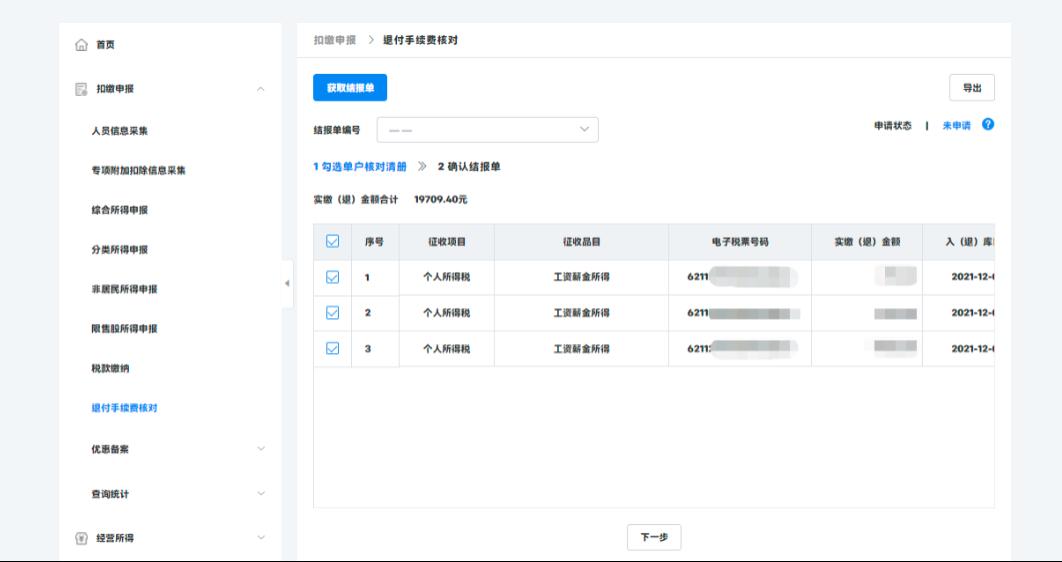The height and width of the screenshot is (562, 1062).
Task: Expand the 查询统计 menu section
Action: [x=261, y=493]
